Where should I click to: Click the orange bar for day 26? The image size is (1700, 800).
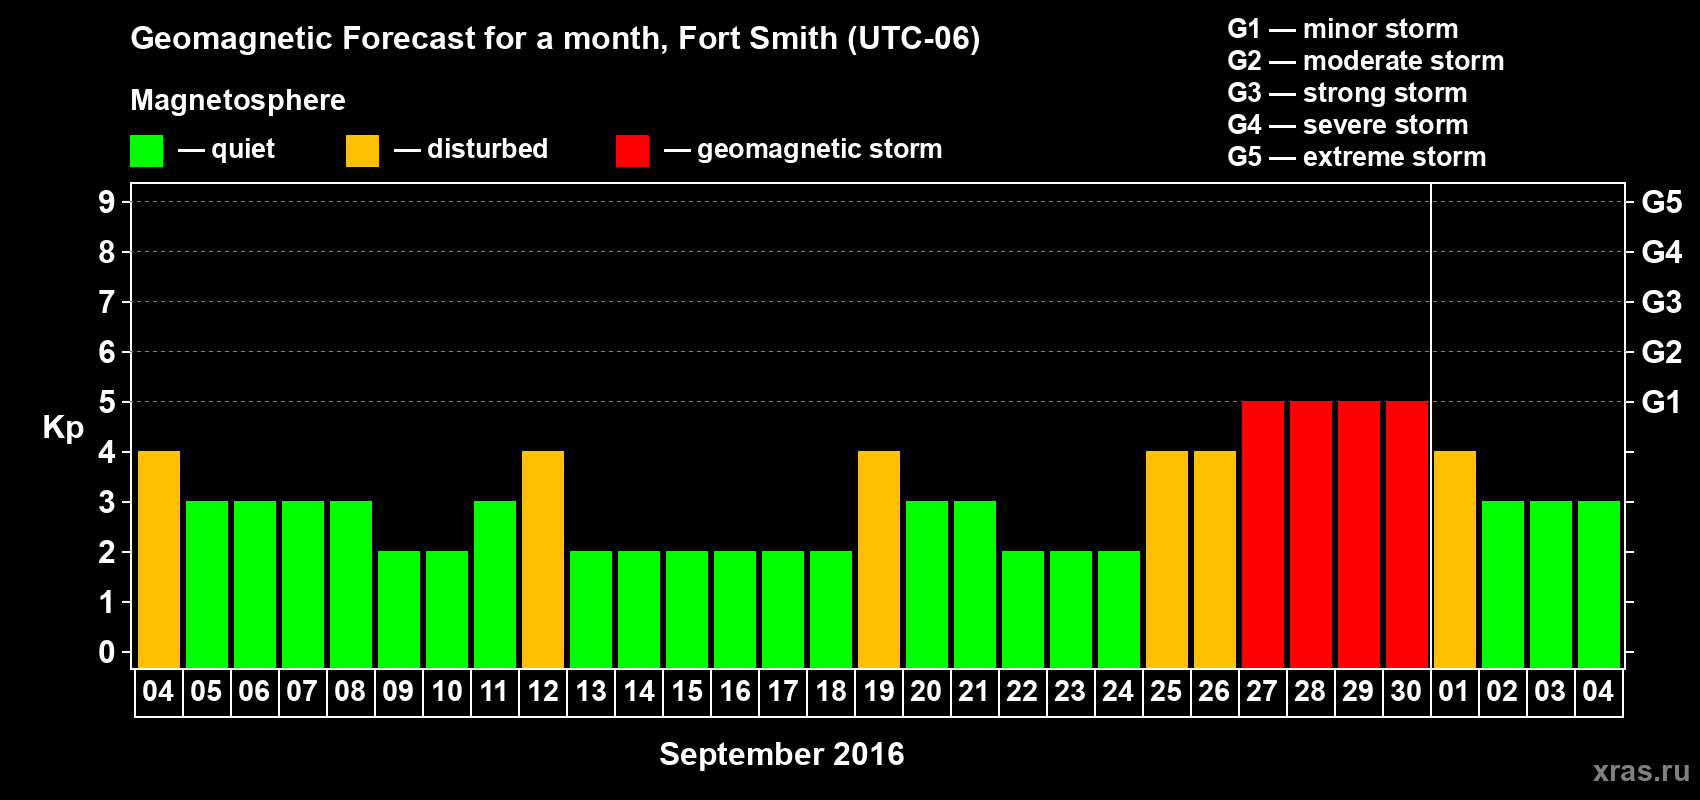coord(1215,560)
